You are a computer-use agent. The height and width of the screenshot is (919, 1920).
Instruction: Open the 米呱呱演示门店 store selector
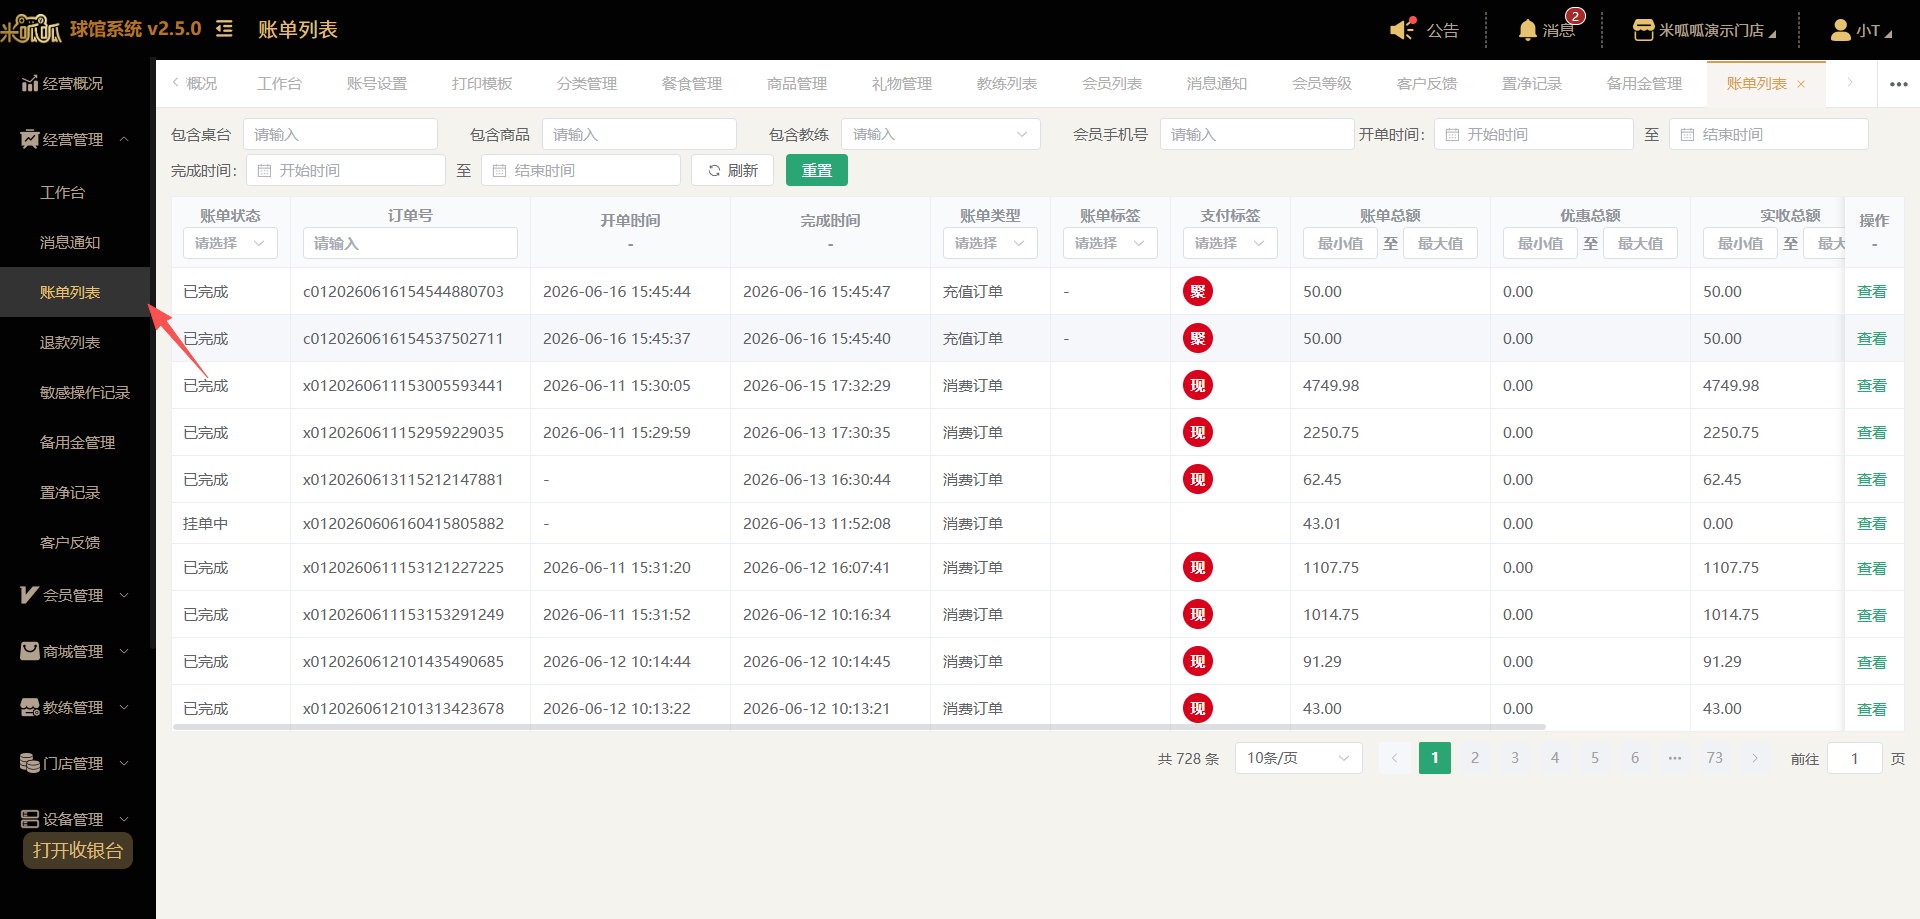1704,30
